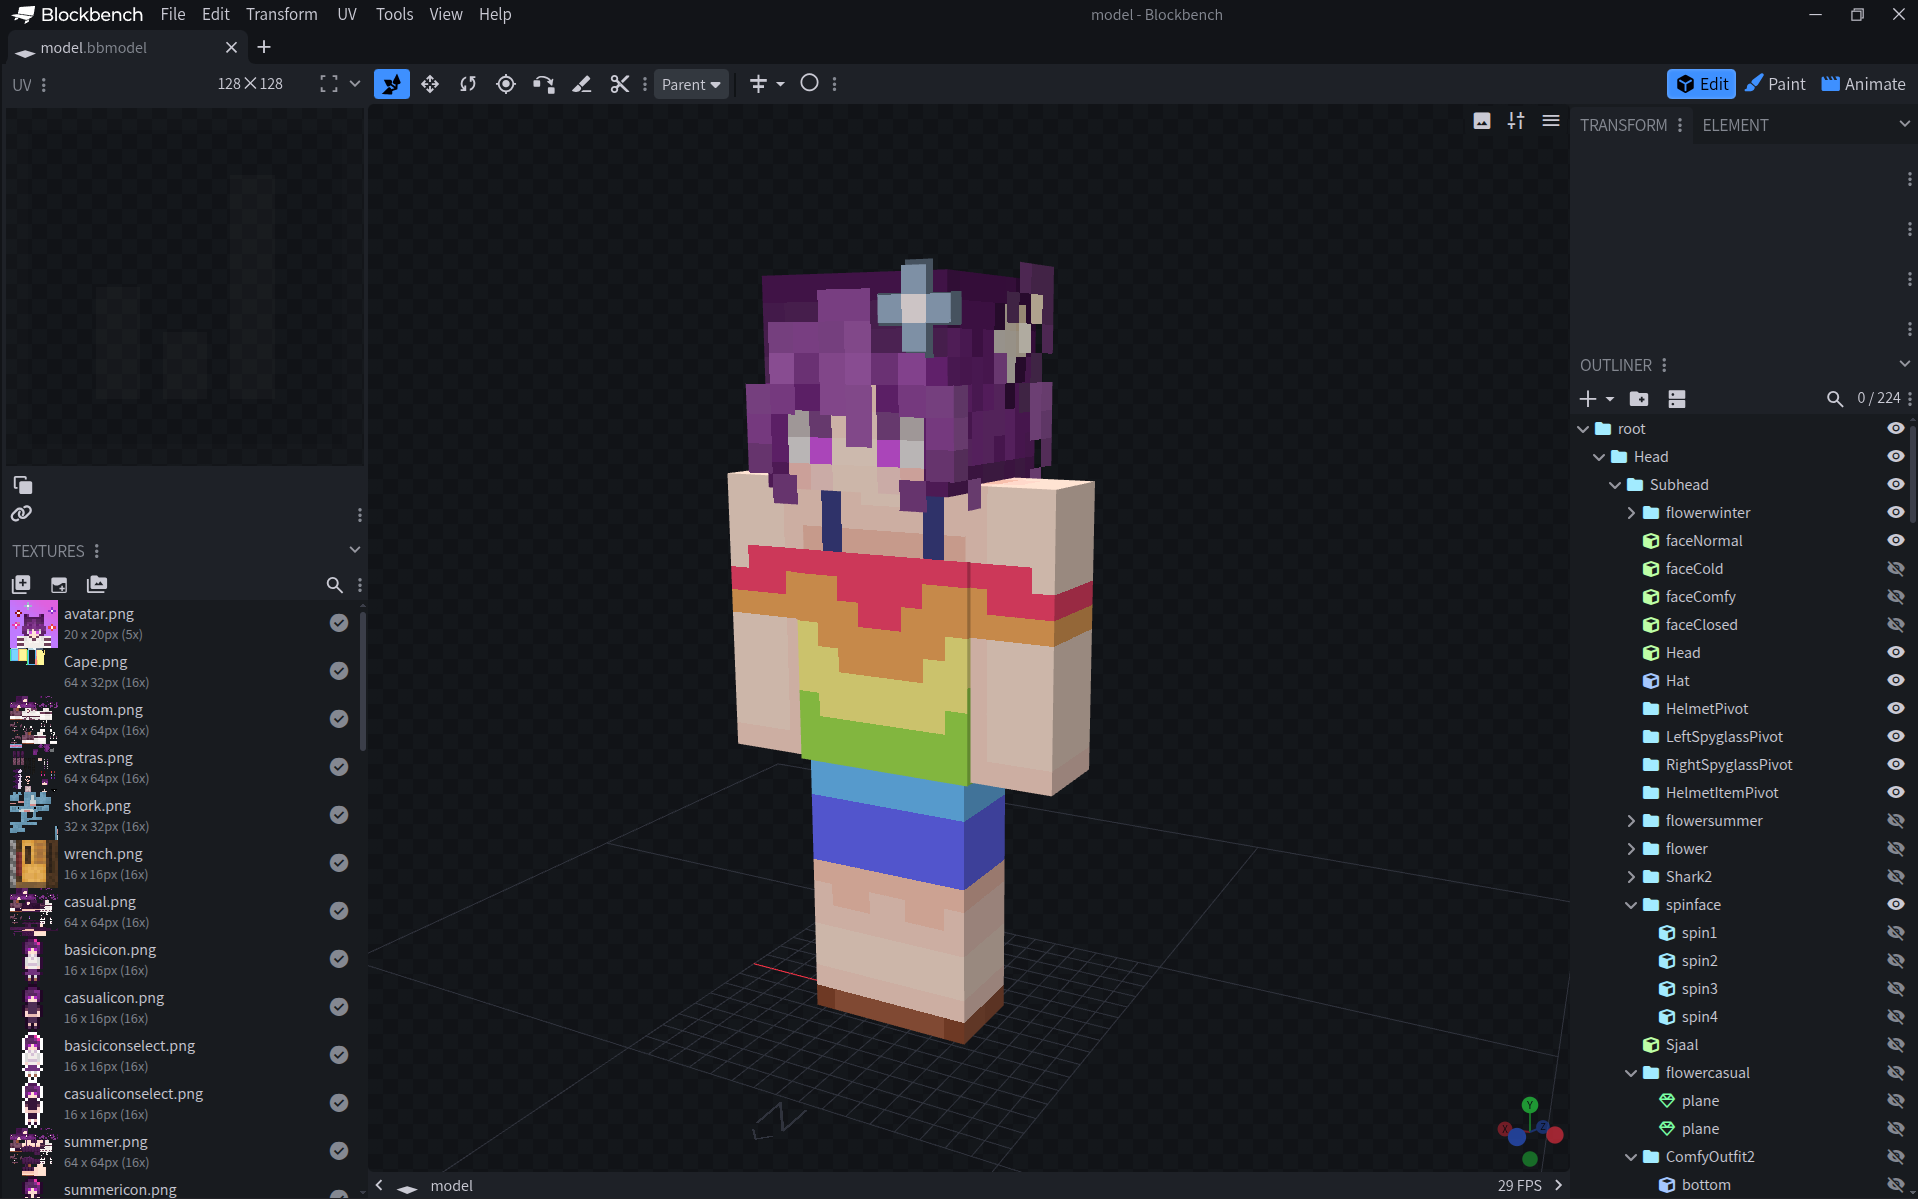Toggle visibility of spinface group

tap(1895, 904)
